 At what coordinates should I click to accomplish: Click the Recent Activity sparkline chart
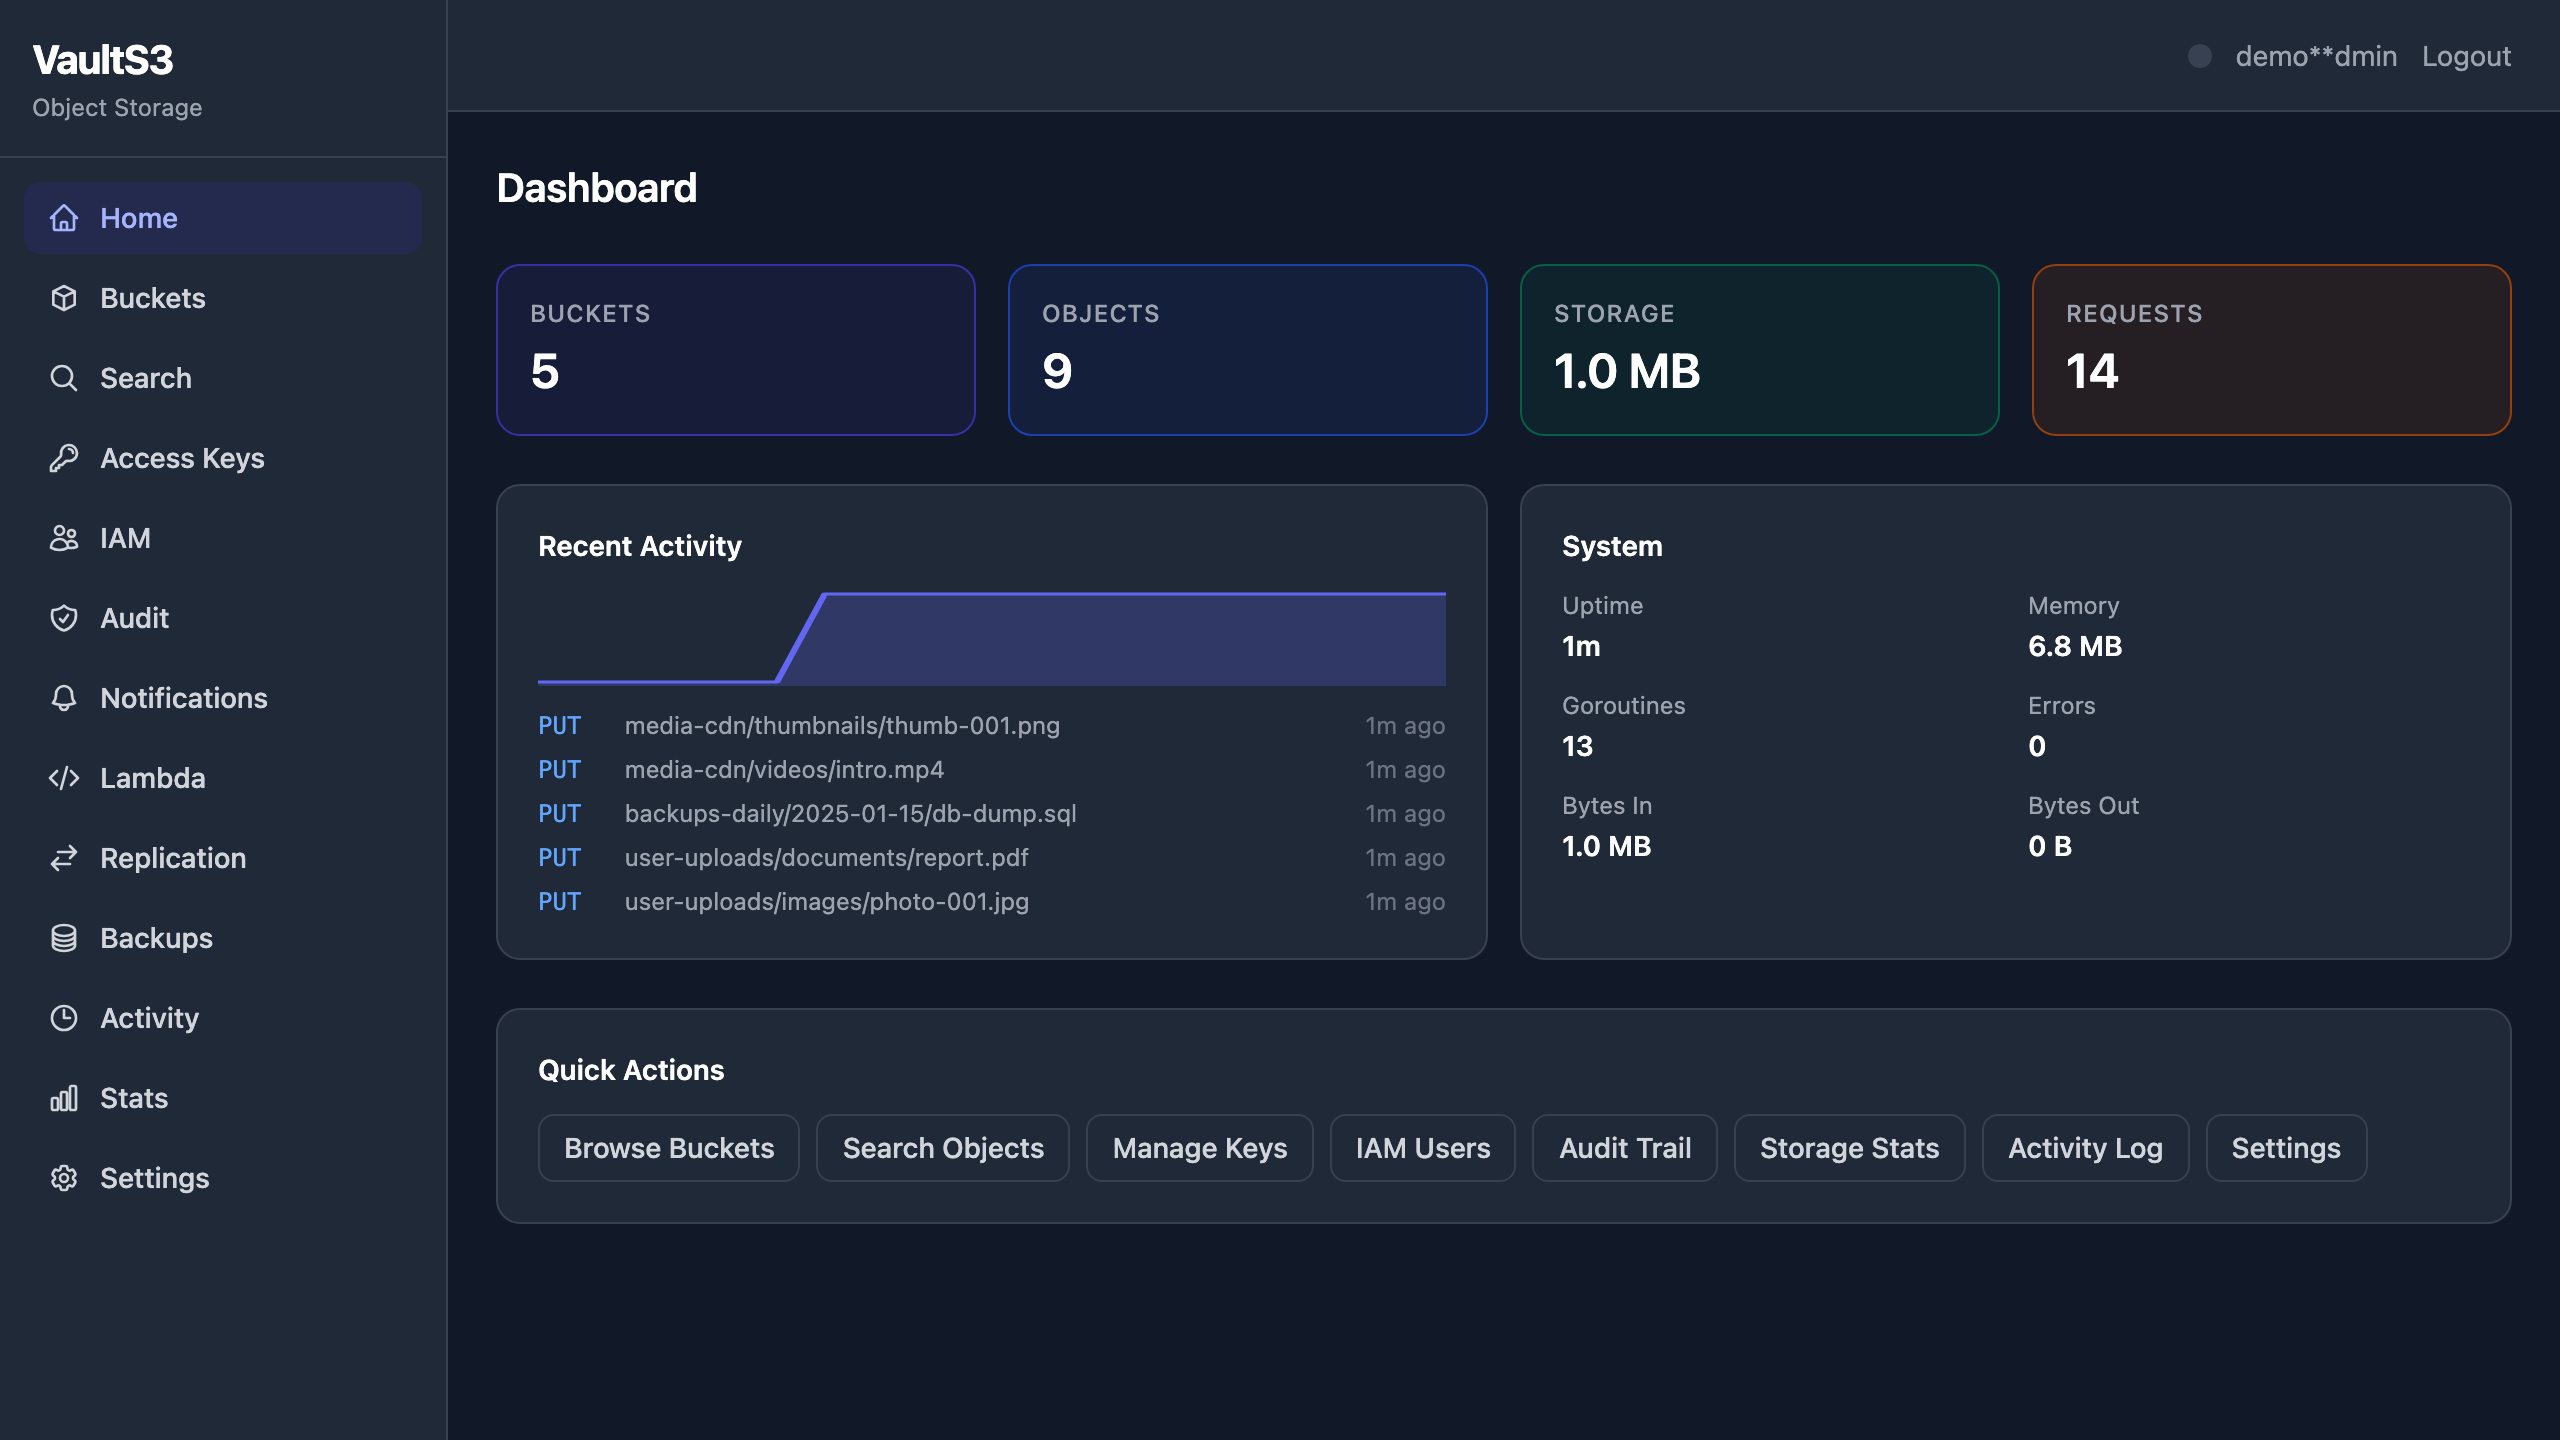click(992, 638)
